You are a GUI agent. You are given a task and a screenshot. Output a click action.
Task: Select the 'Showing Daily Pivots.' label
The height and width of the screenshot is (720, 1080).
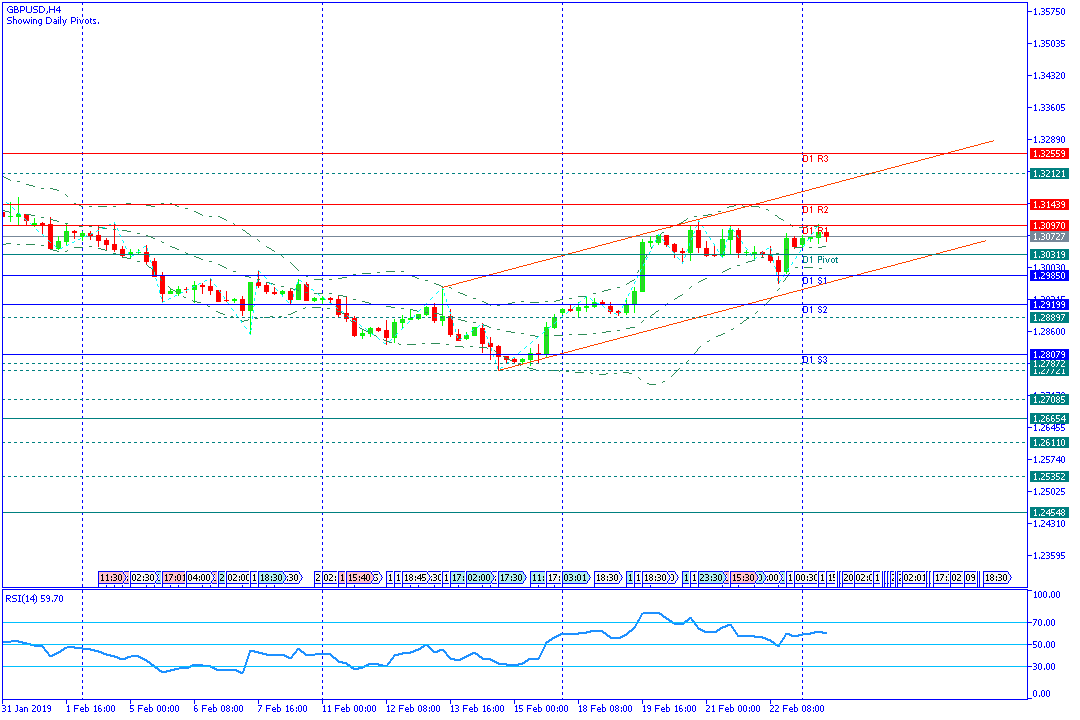tap(53, 21)
